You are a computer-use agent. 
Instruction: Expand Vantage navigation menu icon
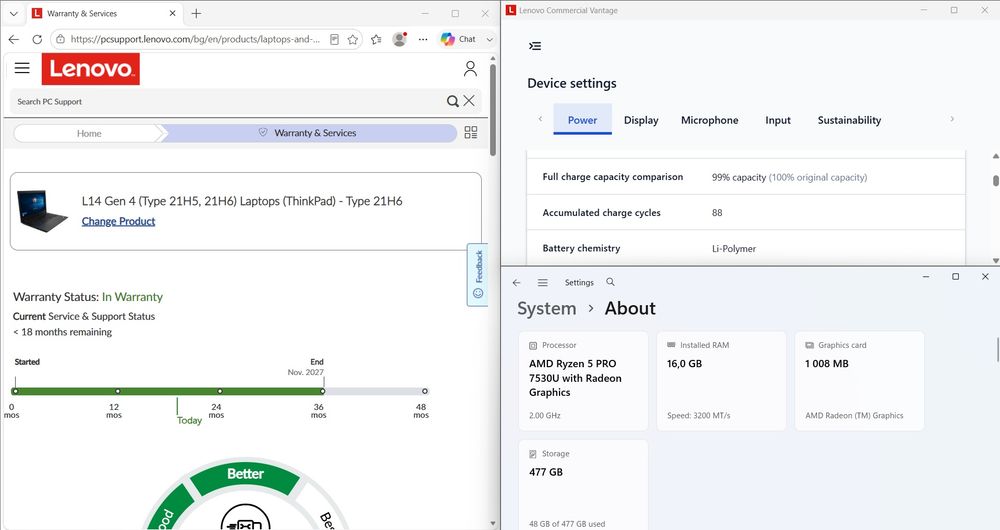[x=535, y=46]
